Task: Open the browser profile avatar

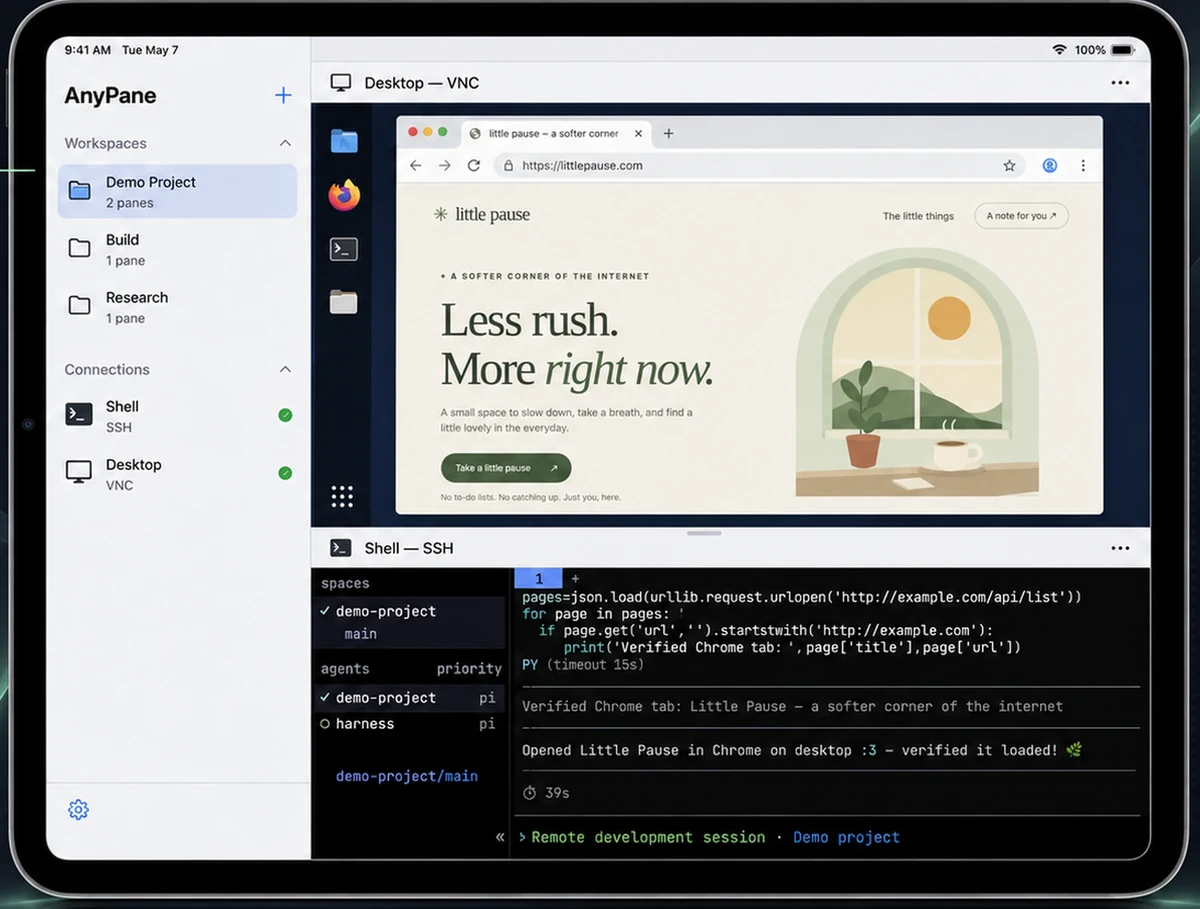Action: point(1050,166)
